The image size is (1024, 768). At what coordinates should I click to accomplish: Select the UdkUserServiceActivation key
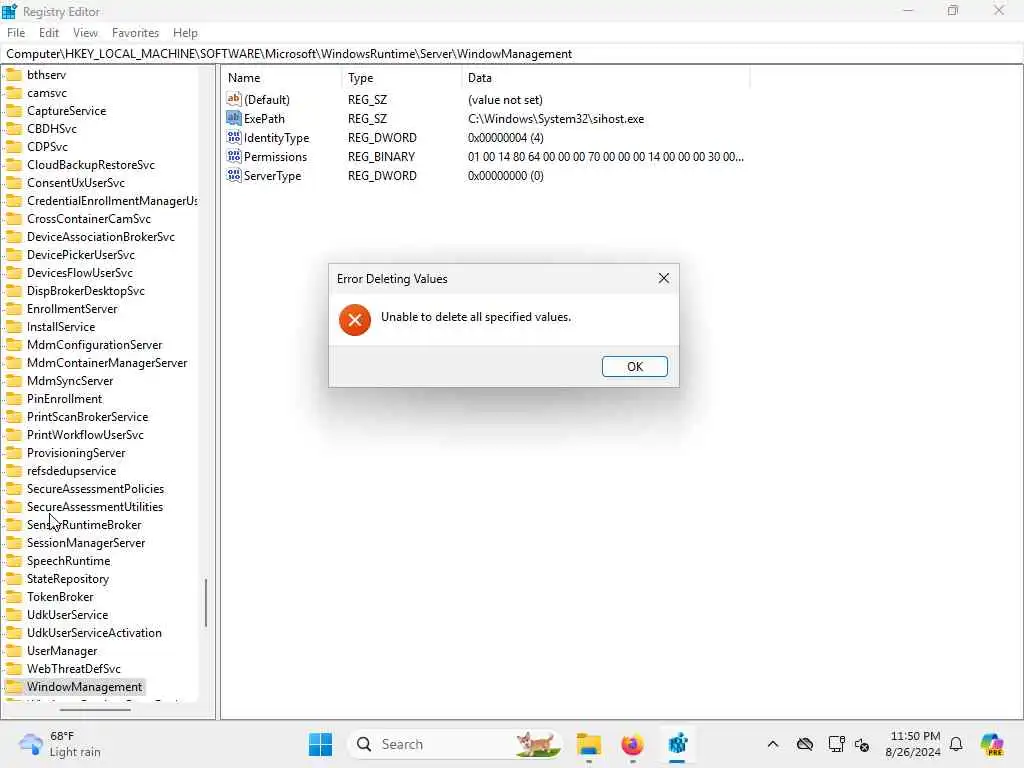[94, 632]
